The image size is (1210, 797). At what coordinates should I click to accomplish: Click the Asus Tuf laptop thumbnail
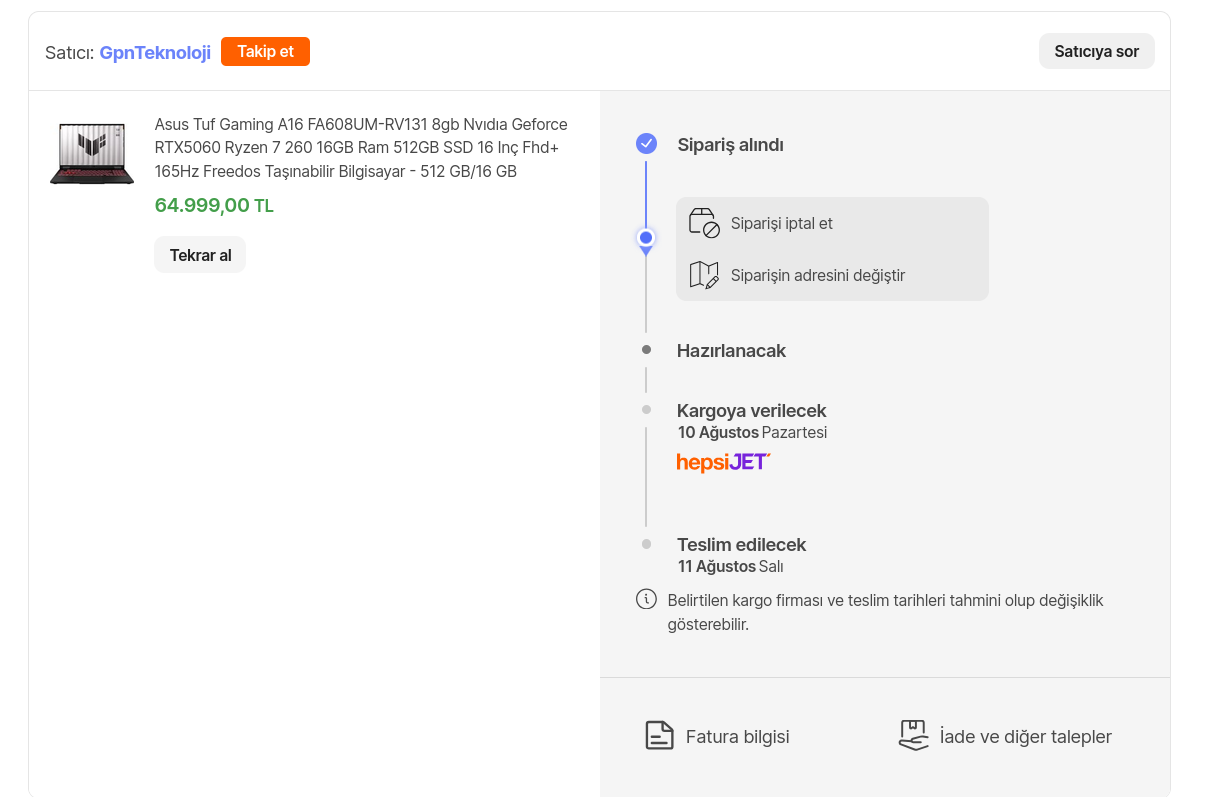click(92, 154)
